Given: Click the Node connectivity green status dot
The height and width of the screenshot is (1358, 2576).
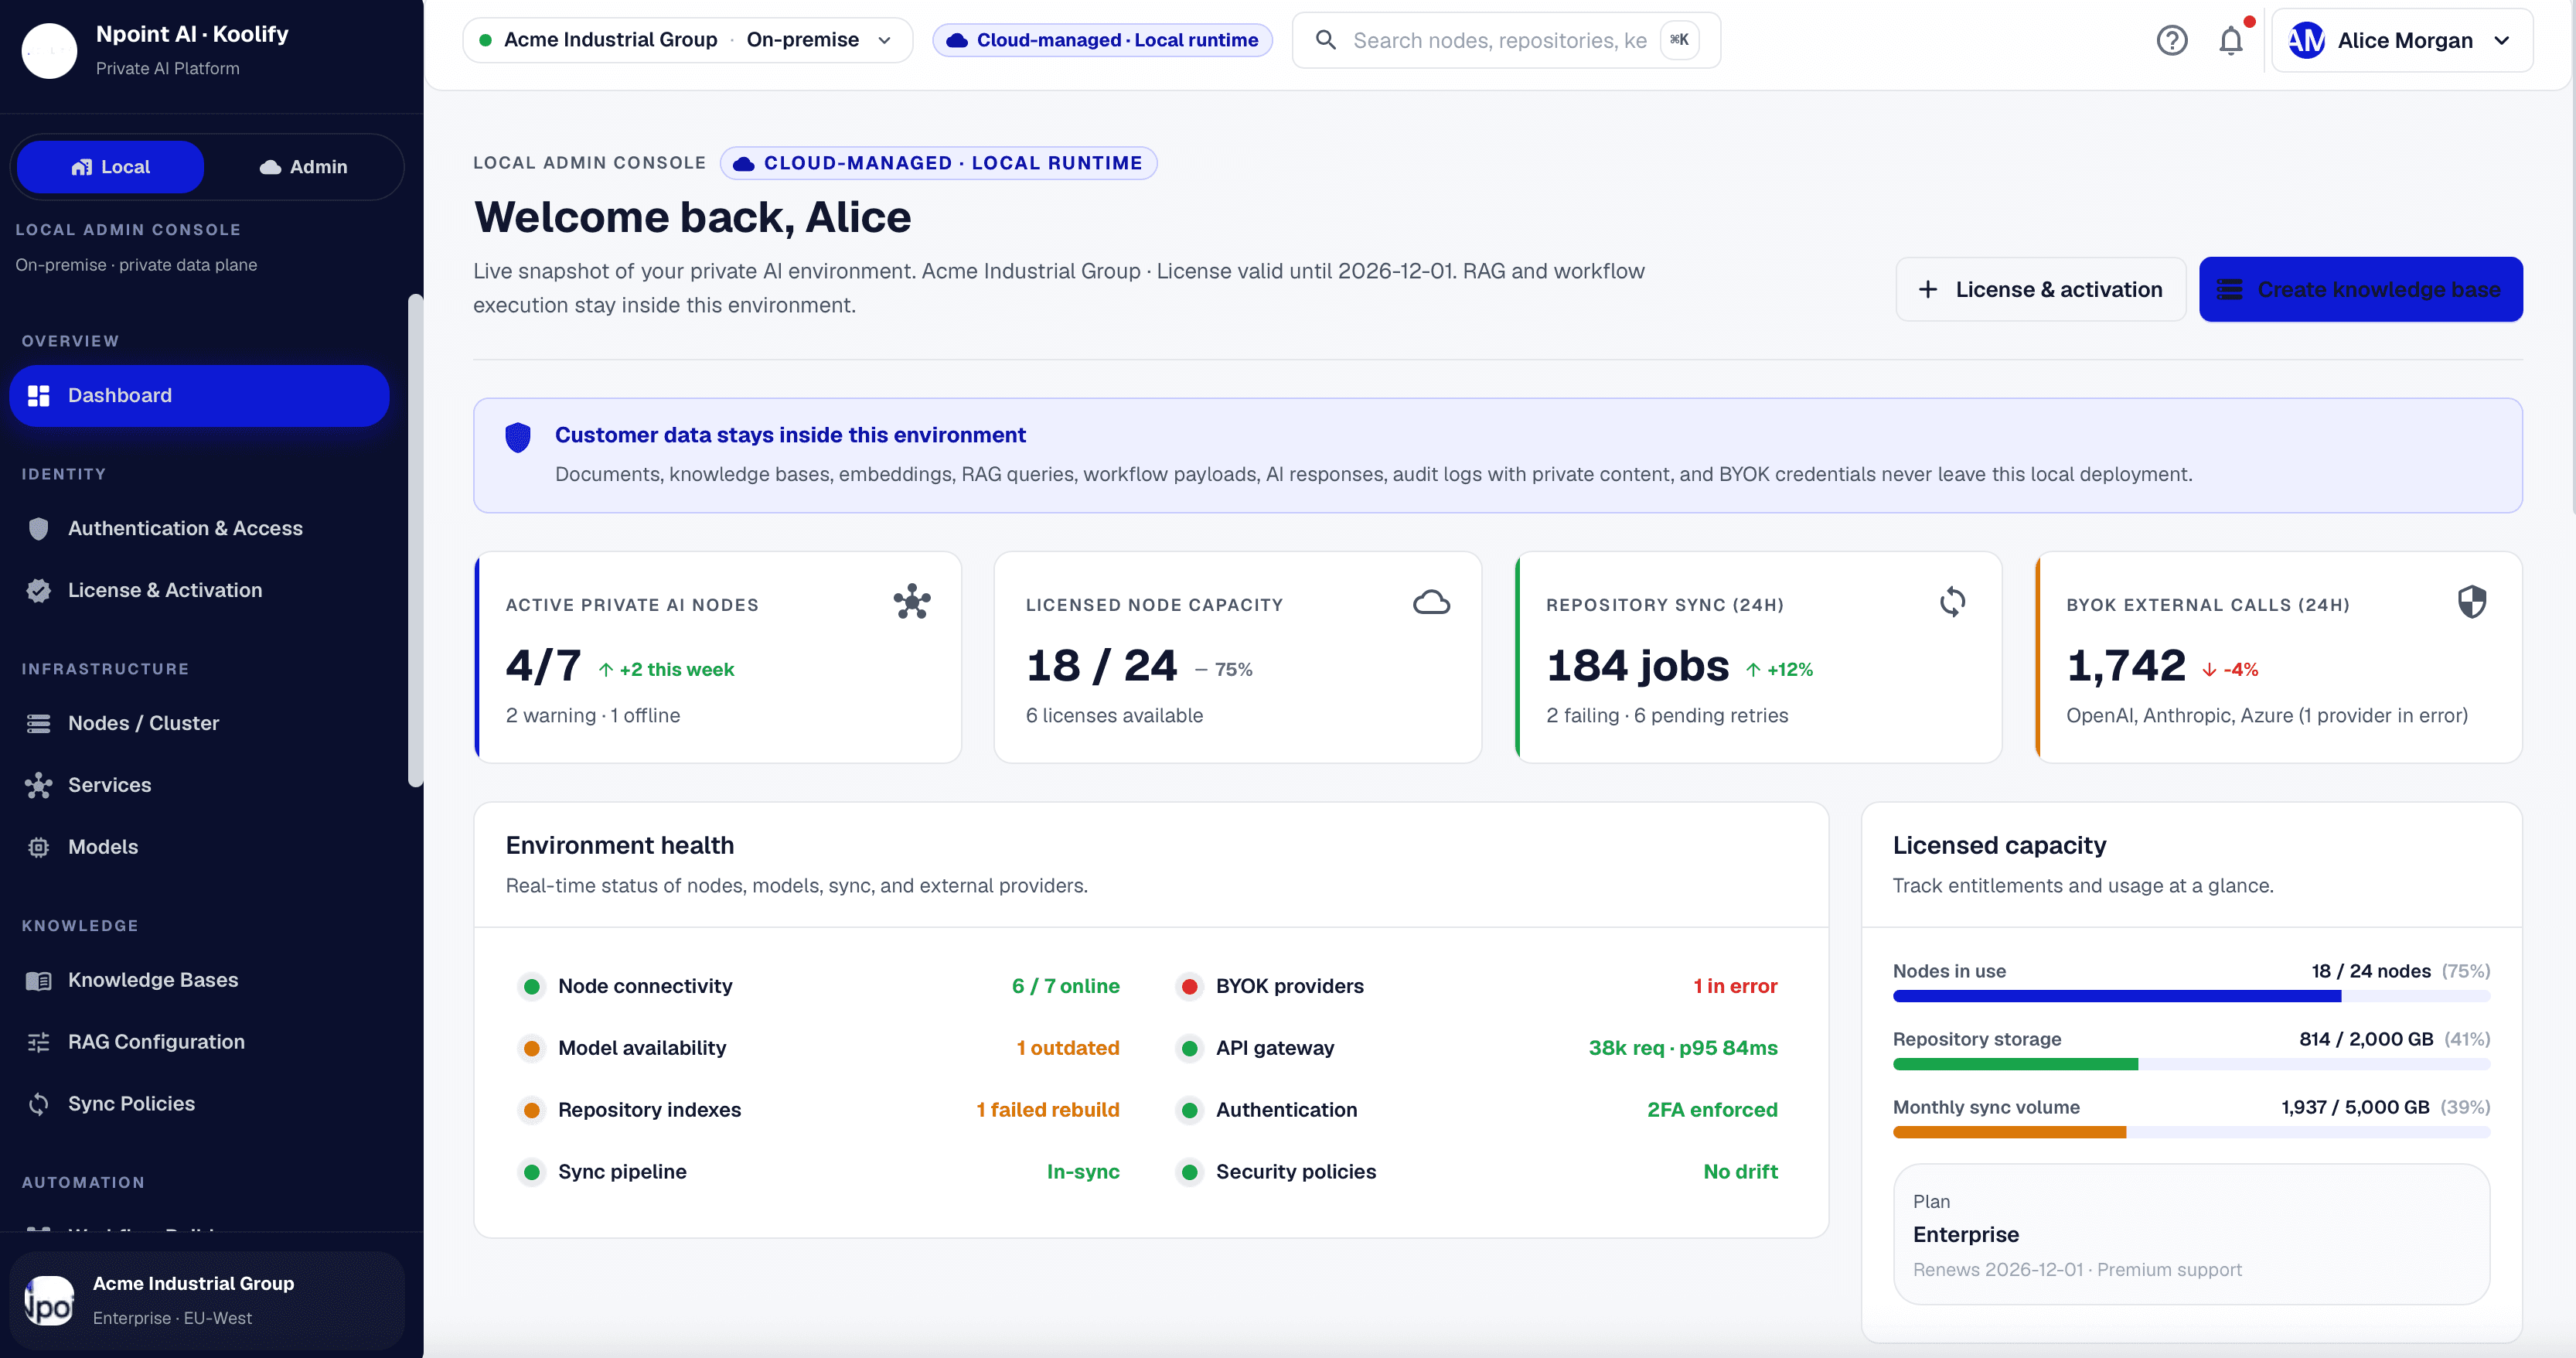Looking at the screenshot, I should pos(531,987).
